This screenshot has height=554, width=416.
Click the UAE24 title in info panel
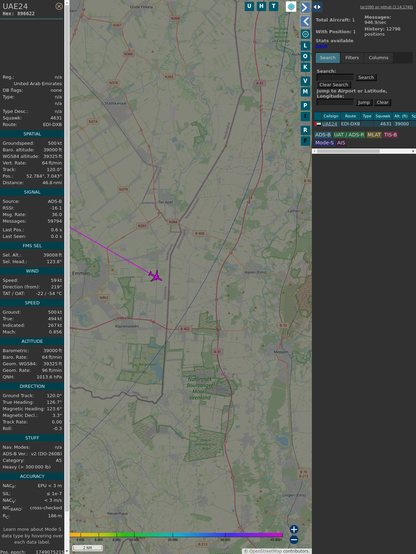[15, 6]
